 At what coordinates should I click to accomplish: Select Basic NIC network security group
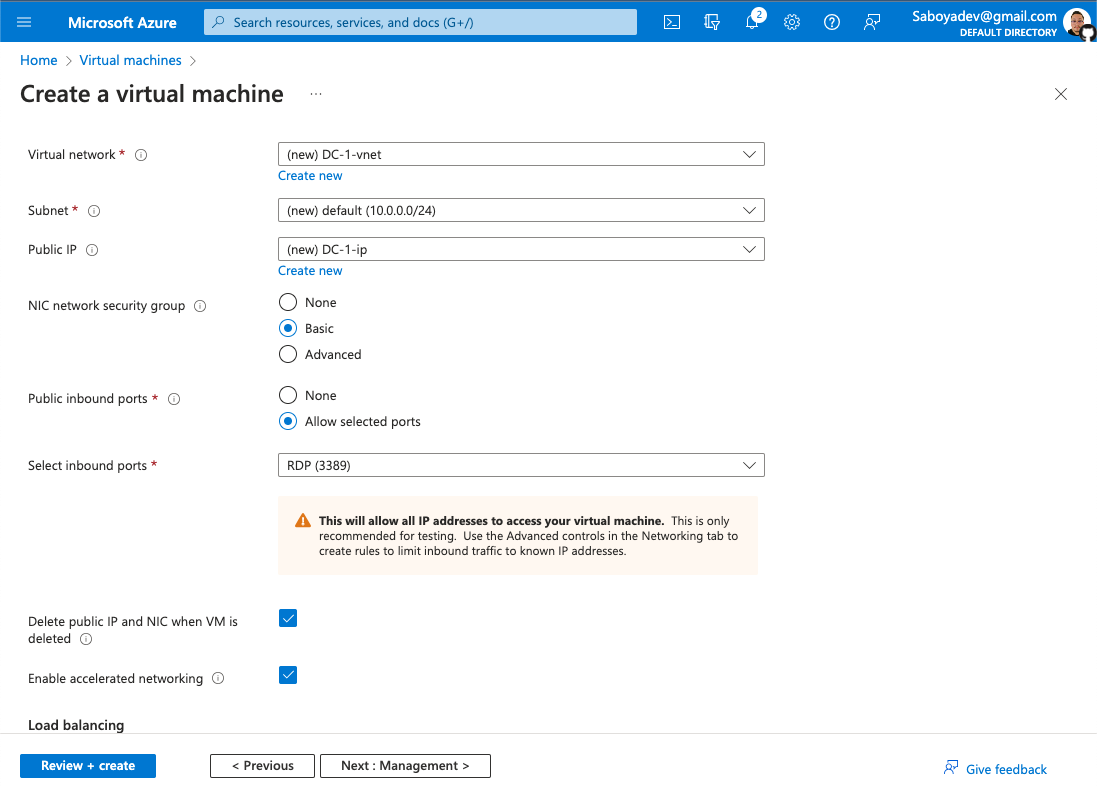tap(288, 328)
